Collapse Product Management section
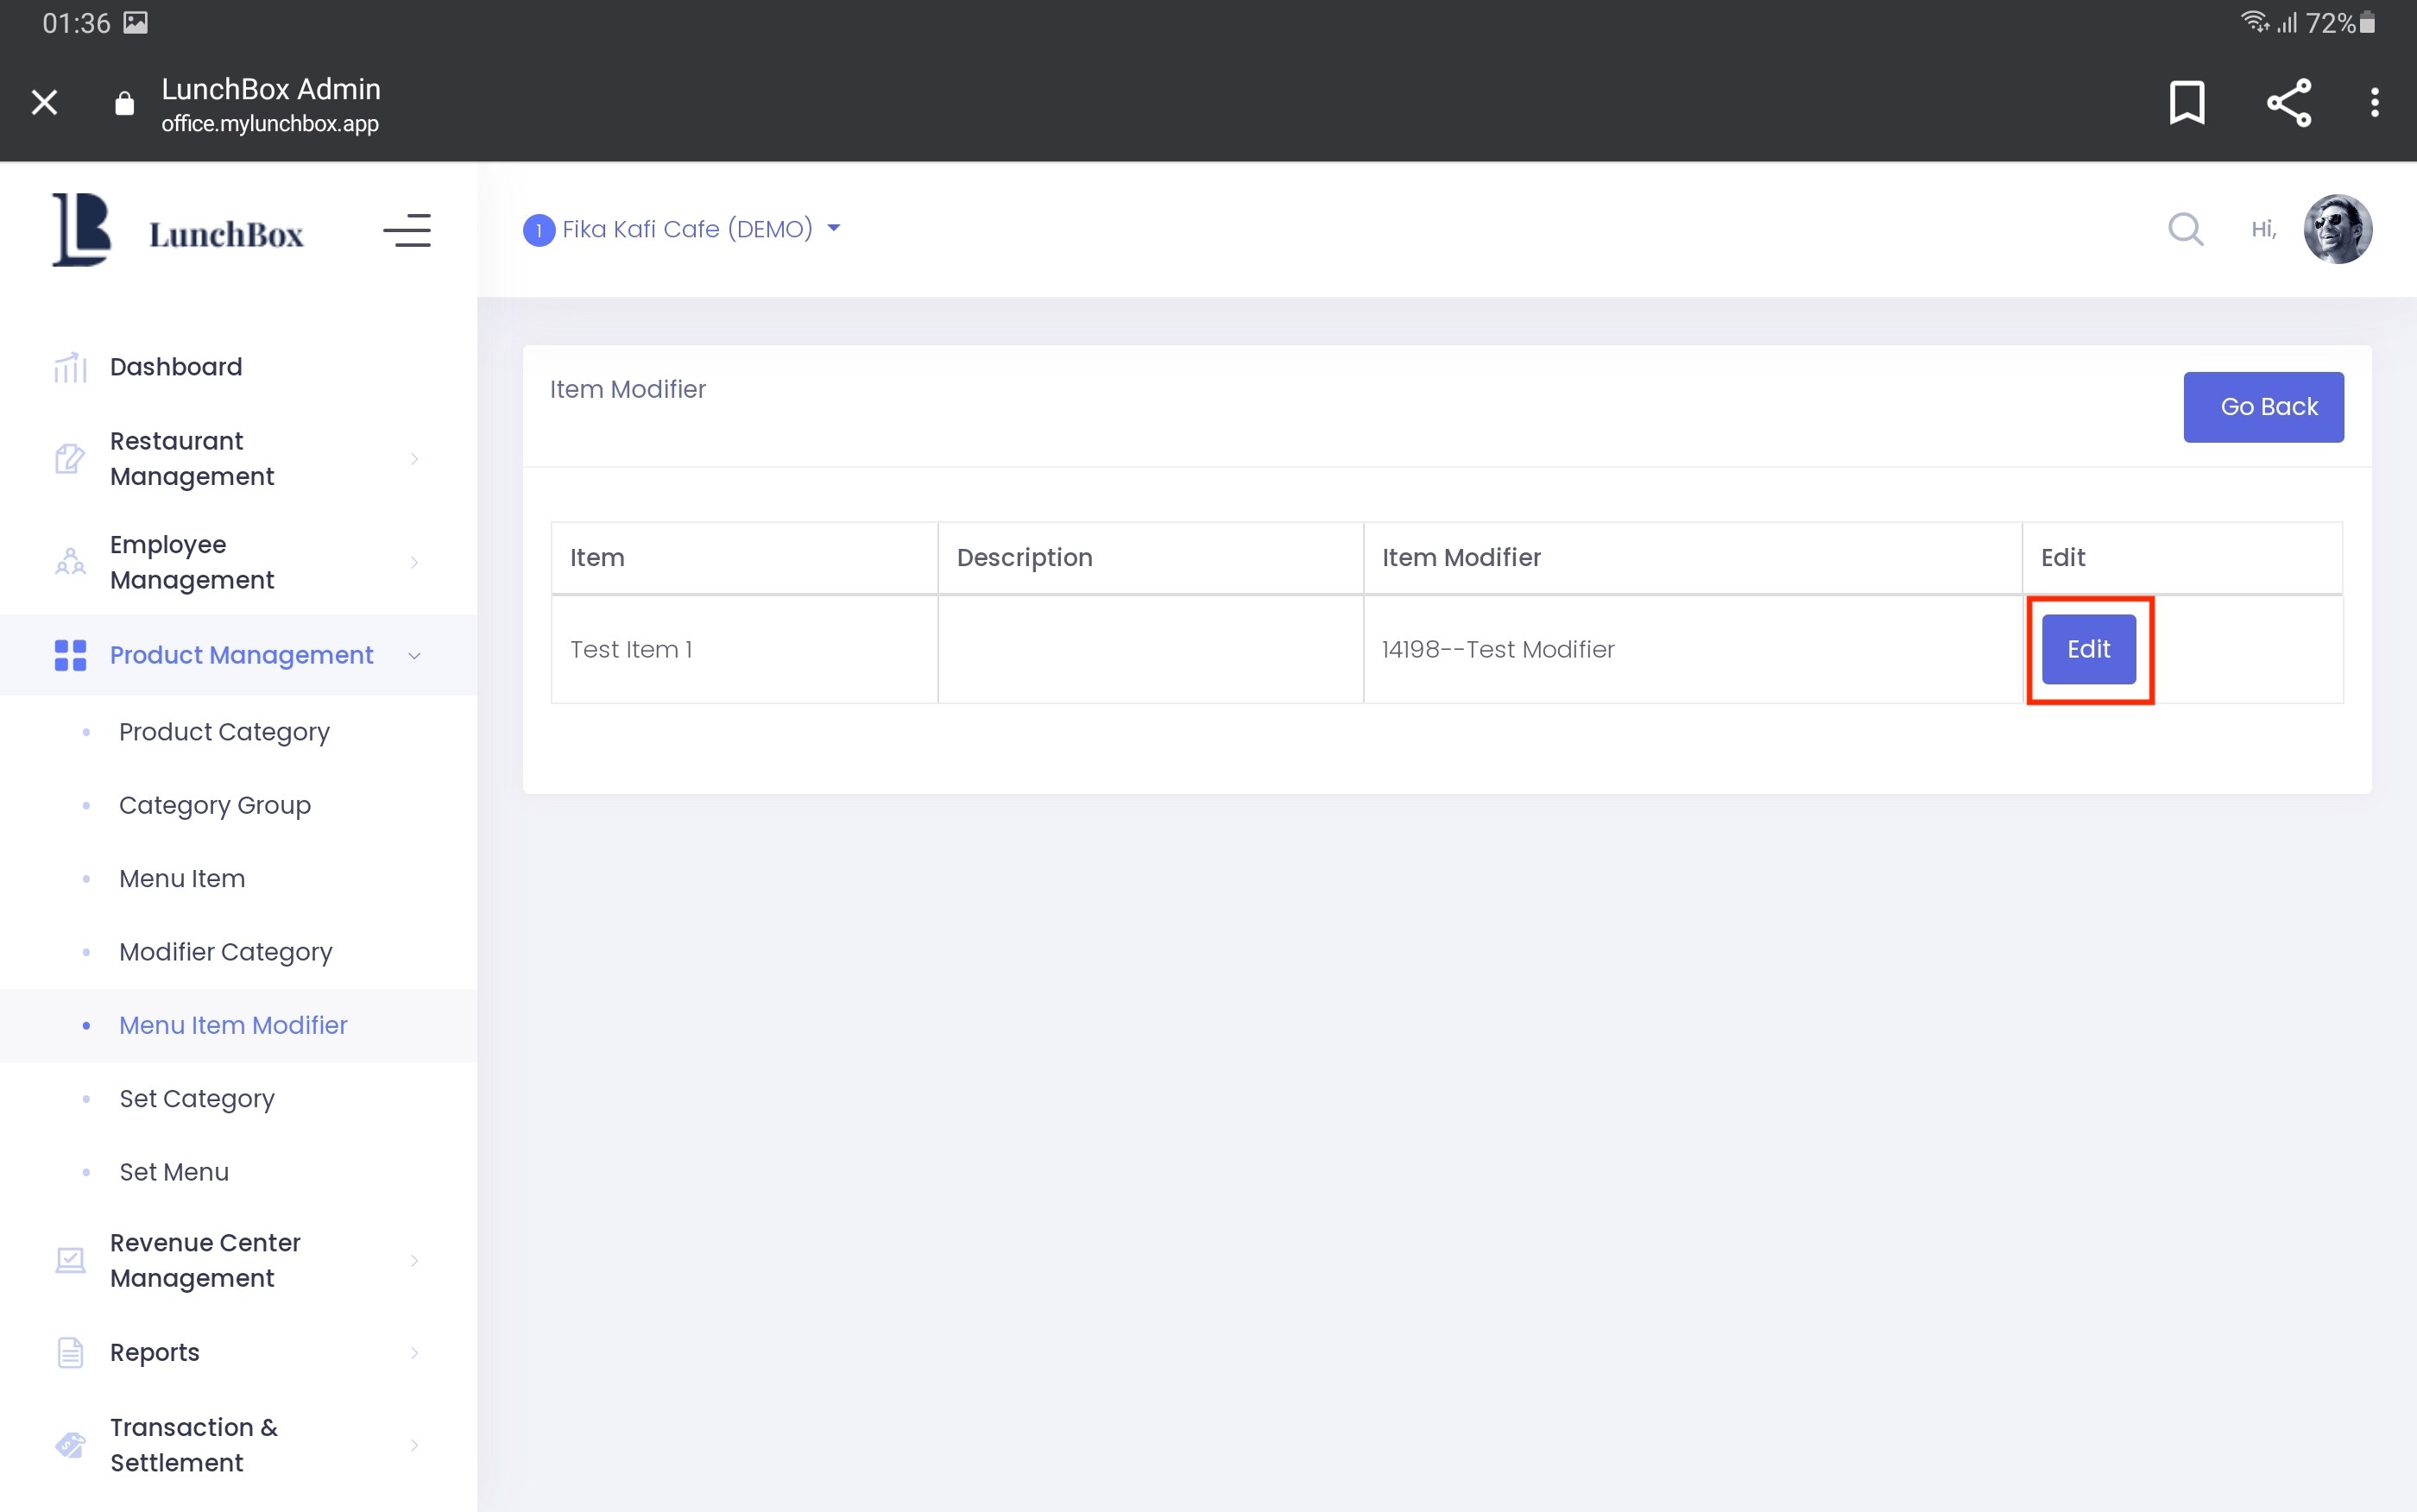2417x1512 pixels. point(414,656)
